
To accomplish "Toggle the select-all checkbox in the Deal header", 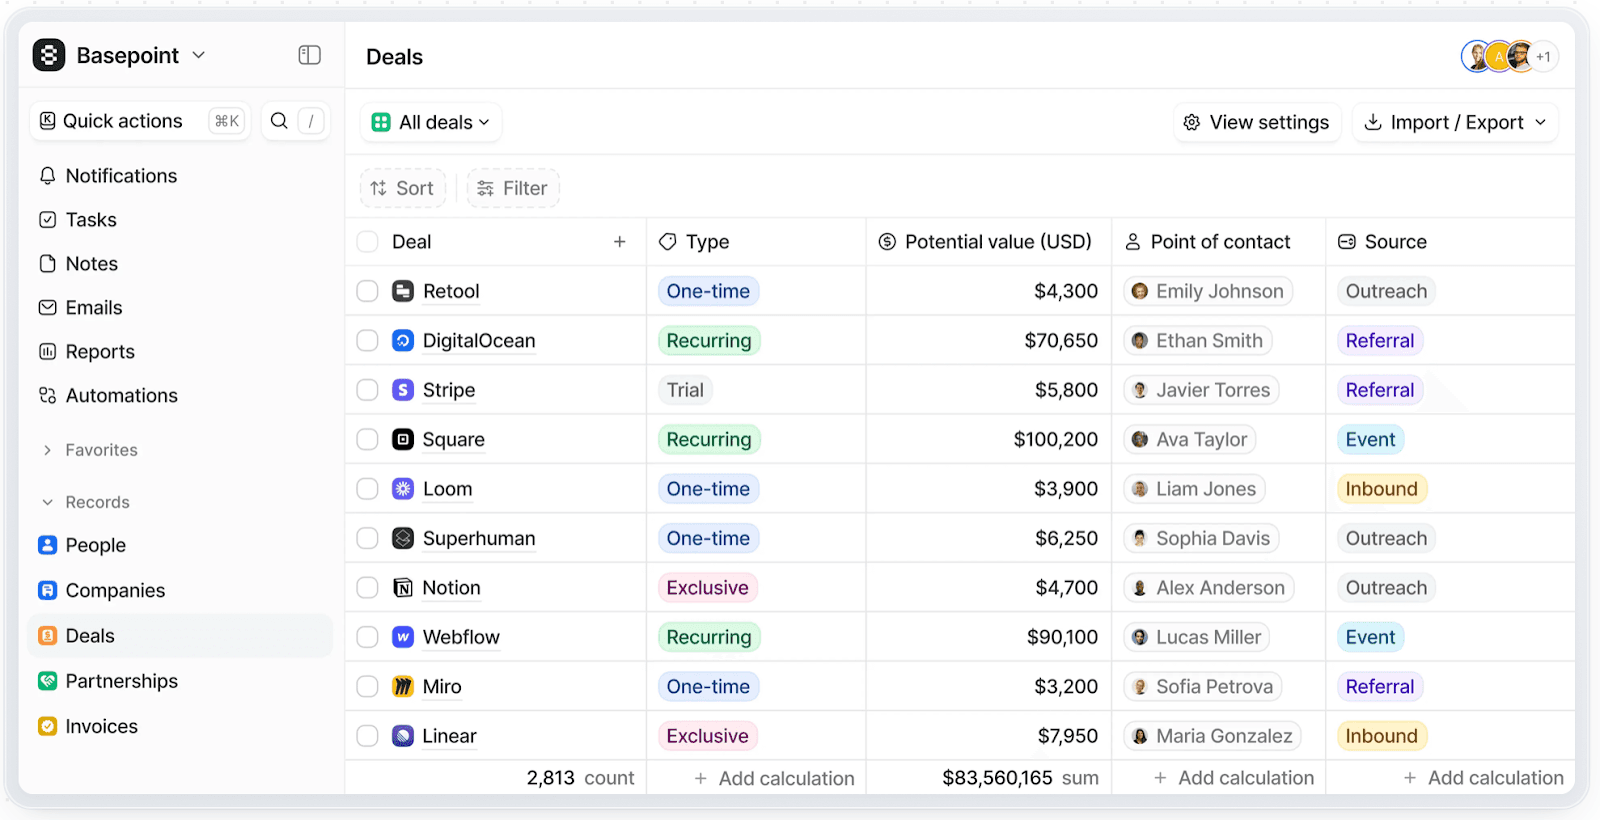I will pyautogui.click(x=368, y=242).
